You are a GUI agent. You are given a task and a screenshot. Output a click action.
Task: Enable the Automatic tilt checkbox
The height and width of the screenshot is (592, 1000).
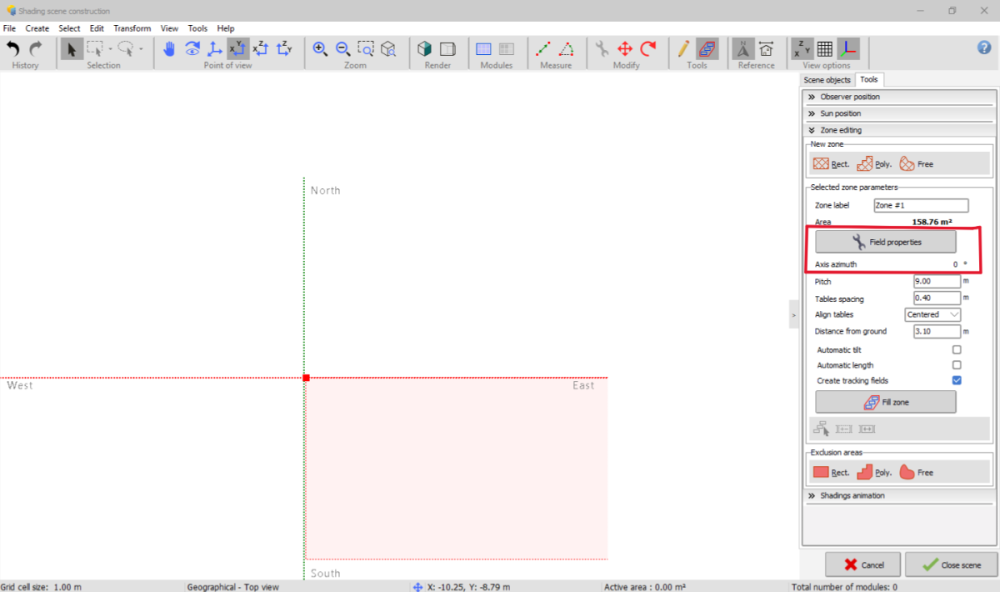tap(957, 350)
